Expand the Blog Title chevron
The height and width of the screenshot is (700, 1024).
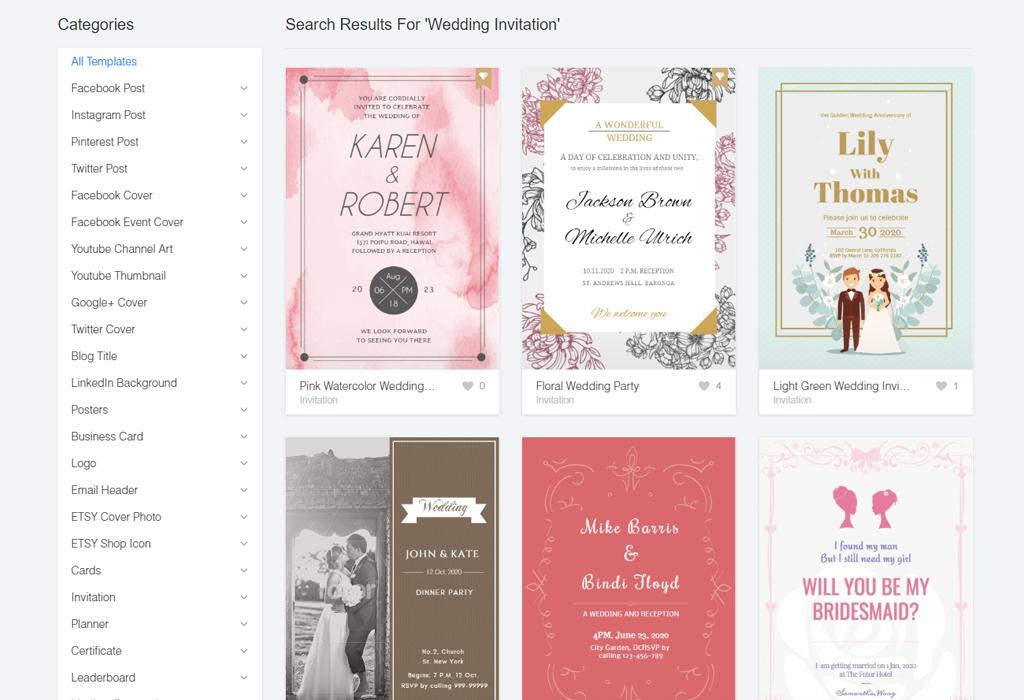click(244, 356)
